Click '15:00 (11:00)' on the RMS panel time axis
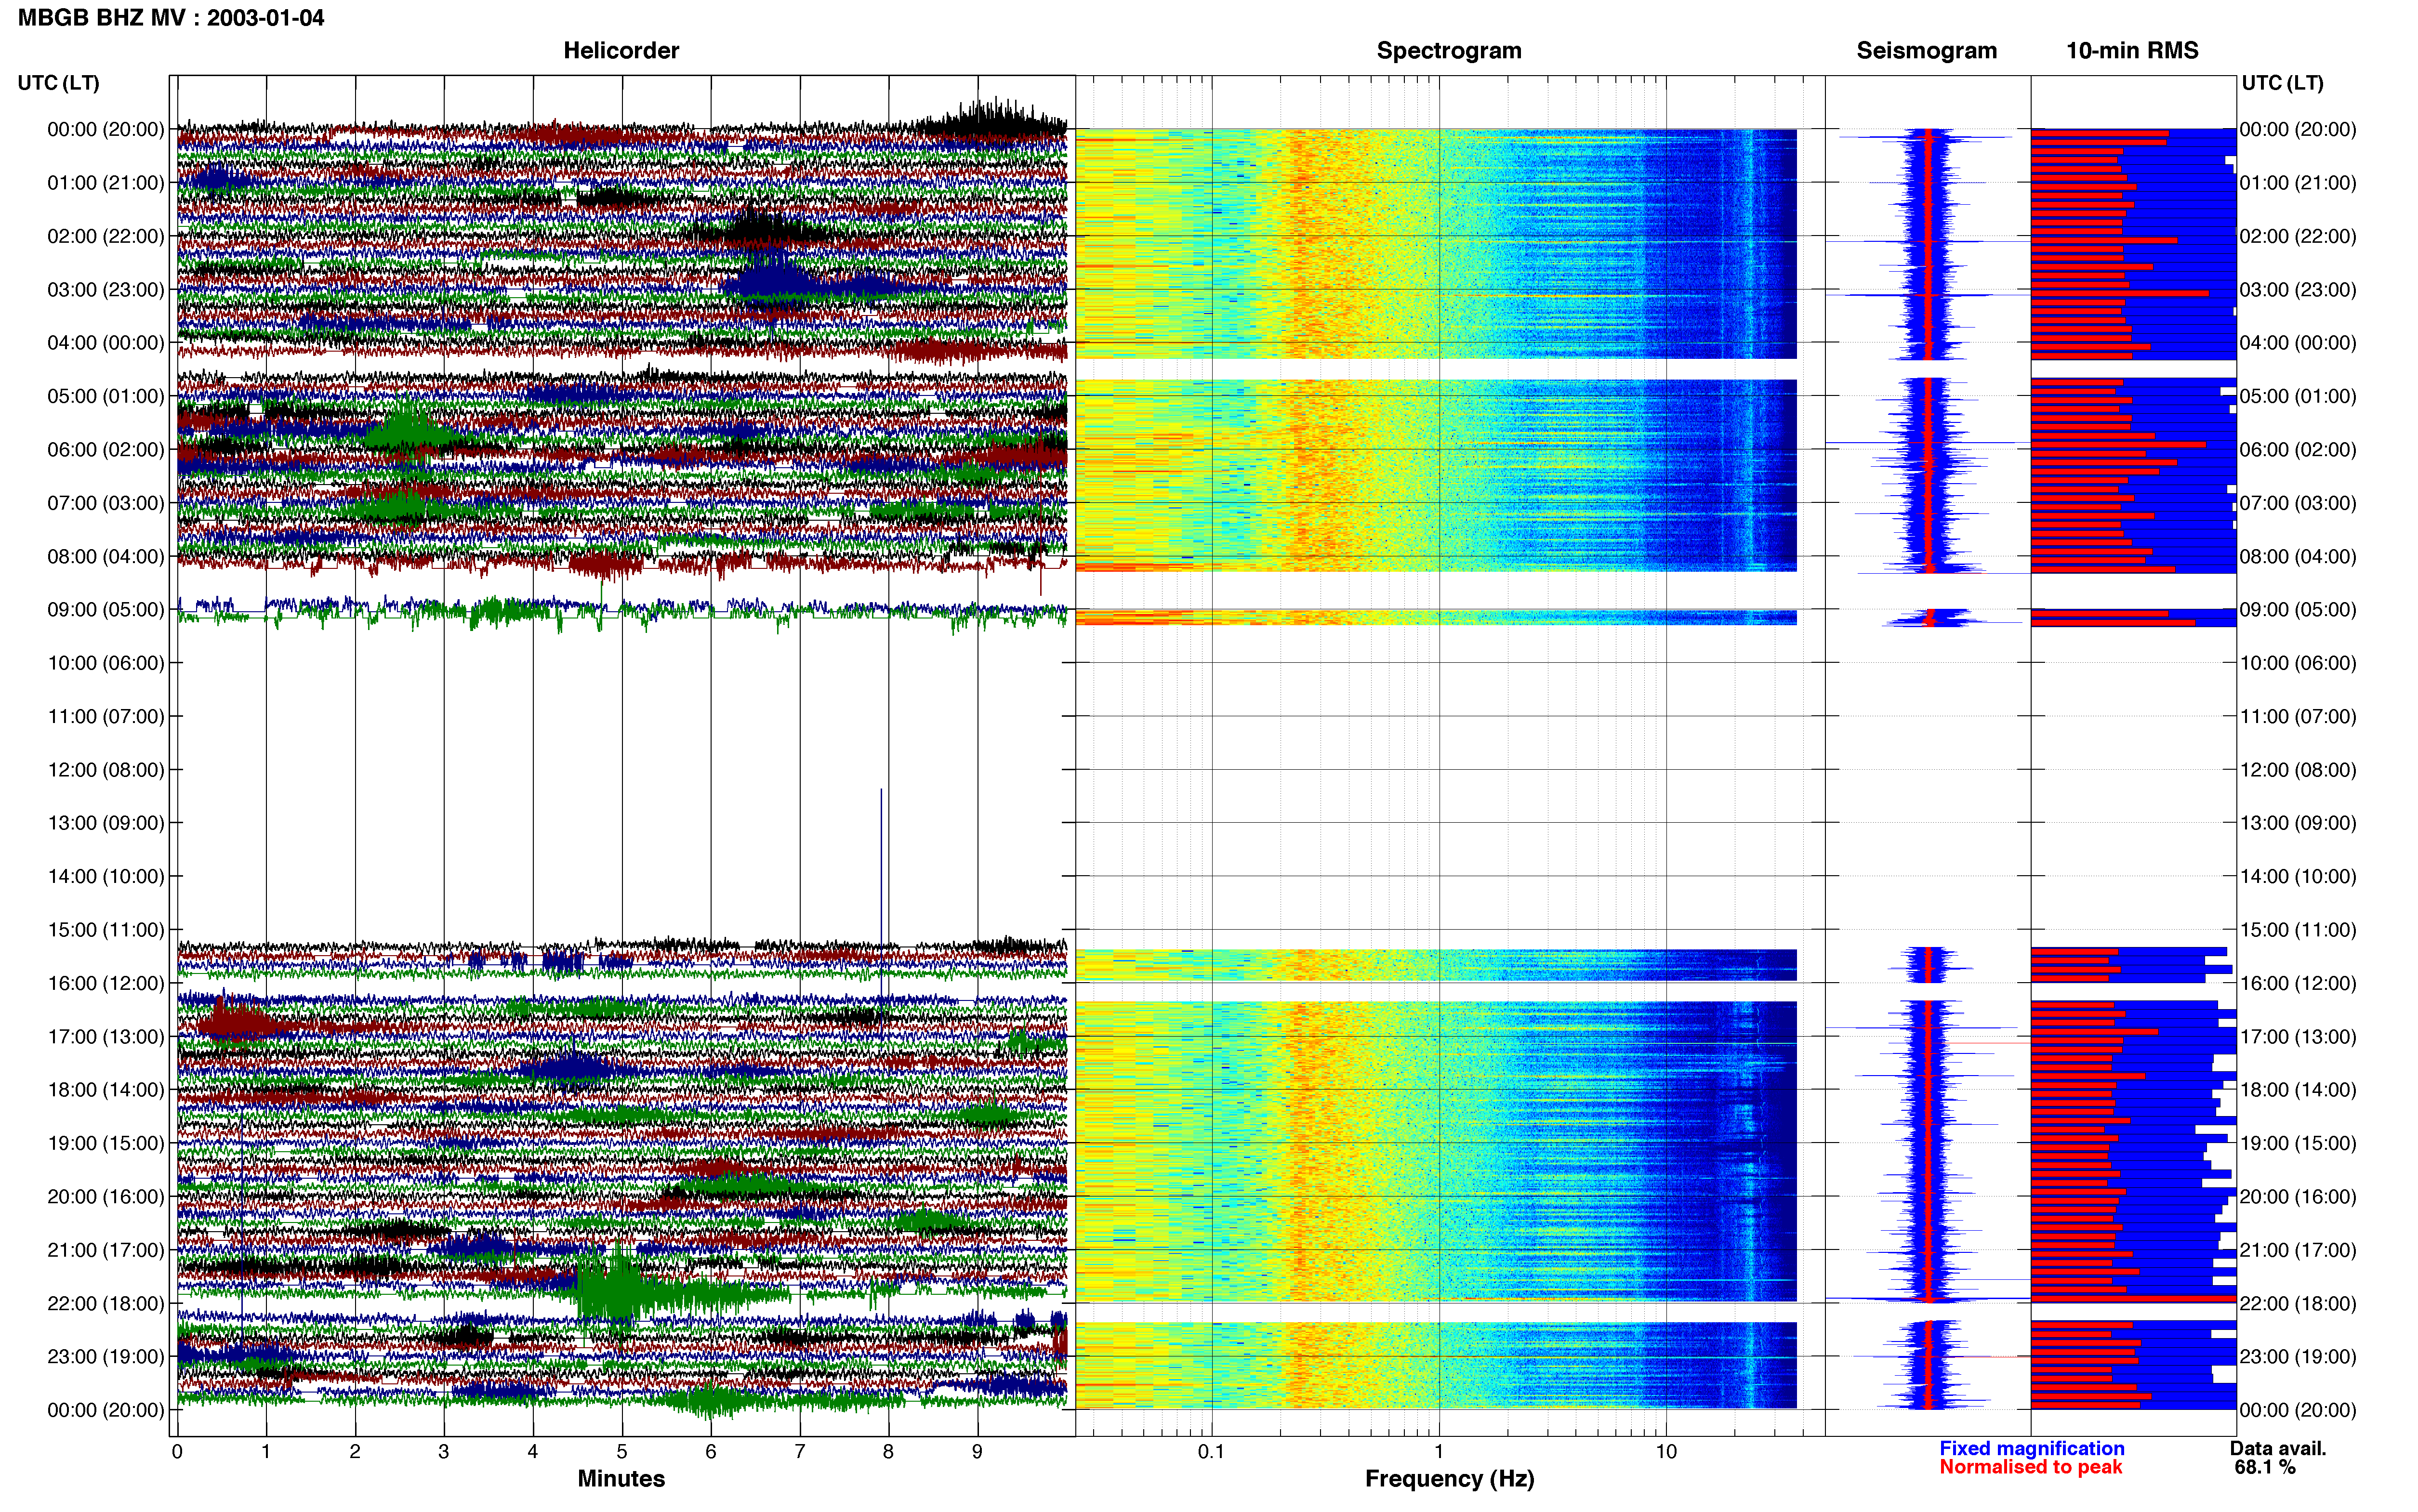Screen dimensions: 2418x1512 point(2298,930)
